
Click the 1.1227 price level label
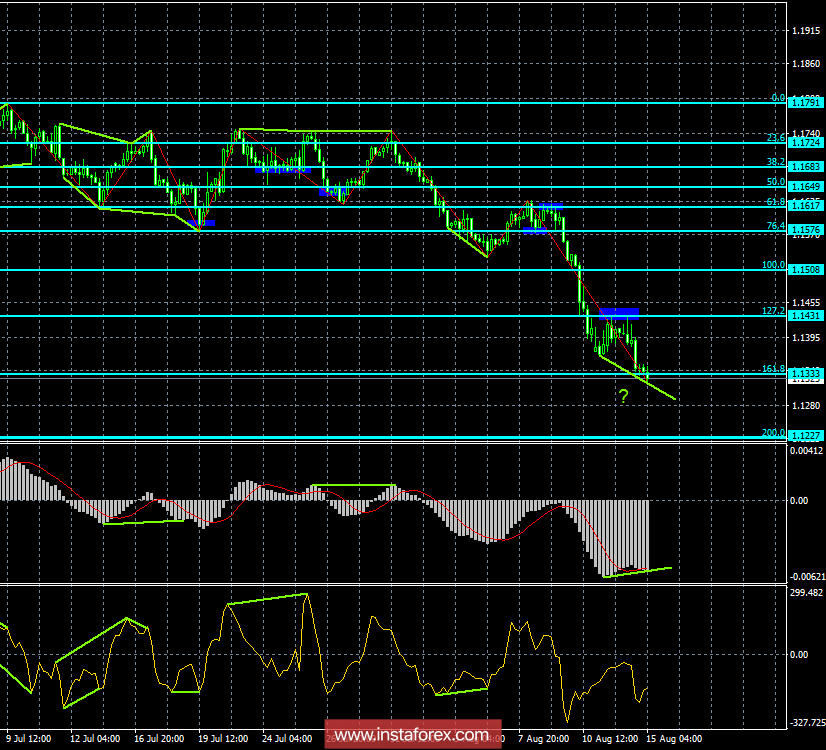[805, 435]
